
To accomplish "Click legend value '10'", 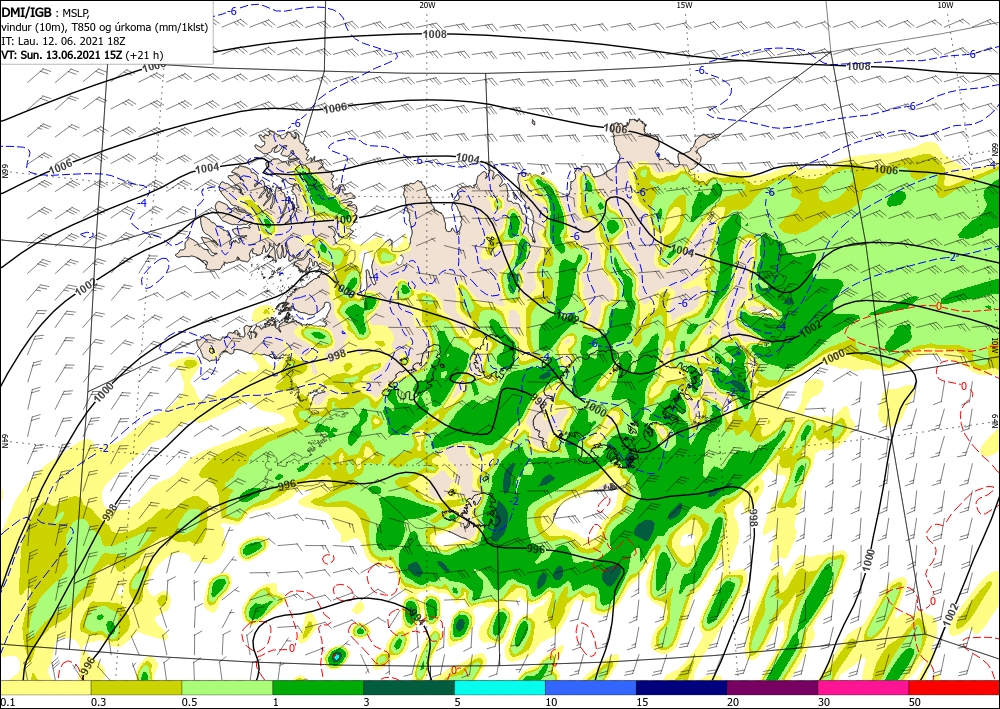I will (x=552, y=702).
